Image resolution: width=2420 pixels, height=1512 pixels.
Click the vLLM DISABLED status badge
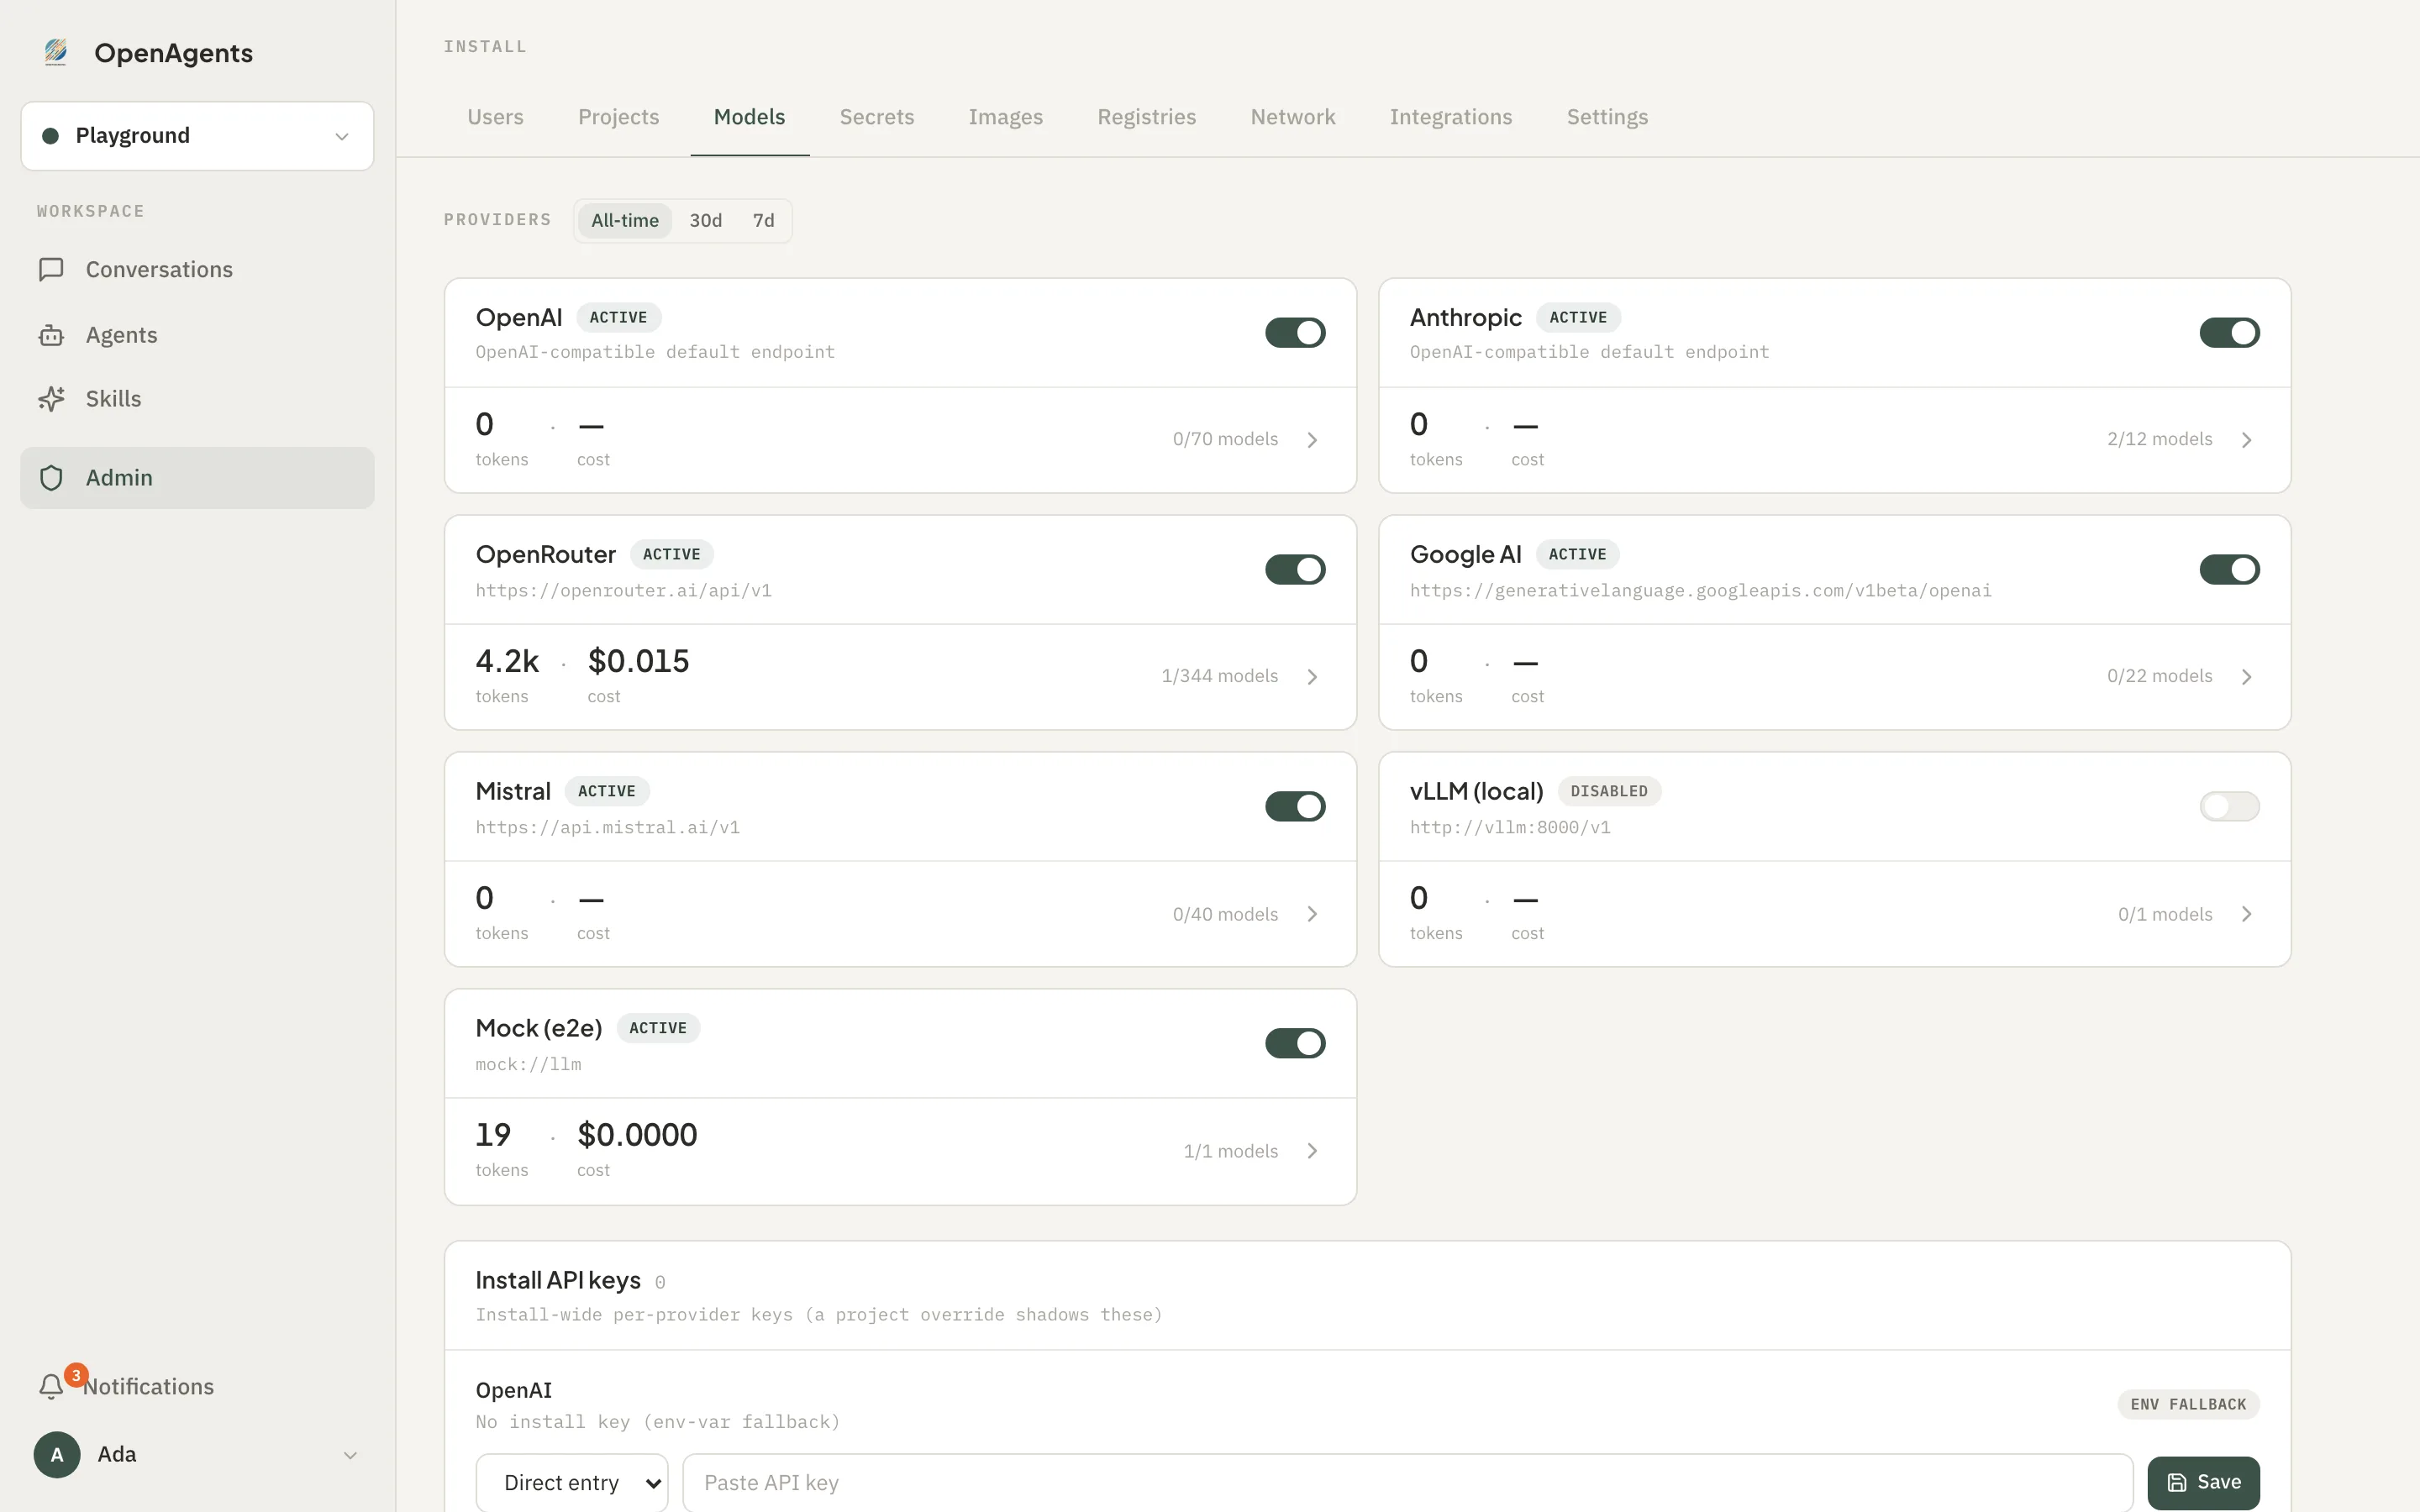coord(1609,791)
